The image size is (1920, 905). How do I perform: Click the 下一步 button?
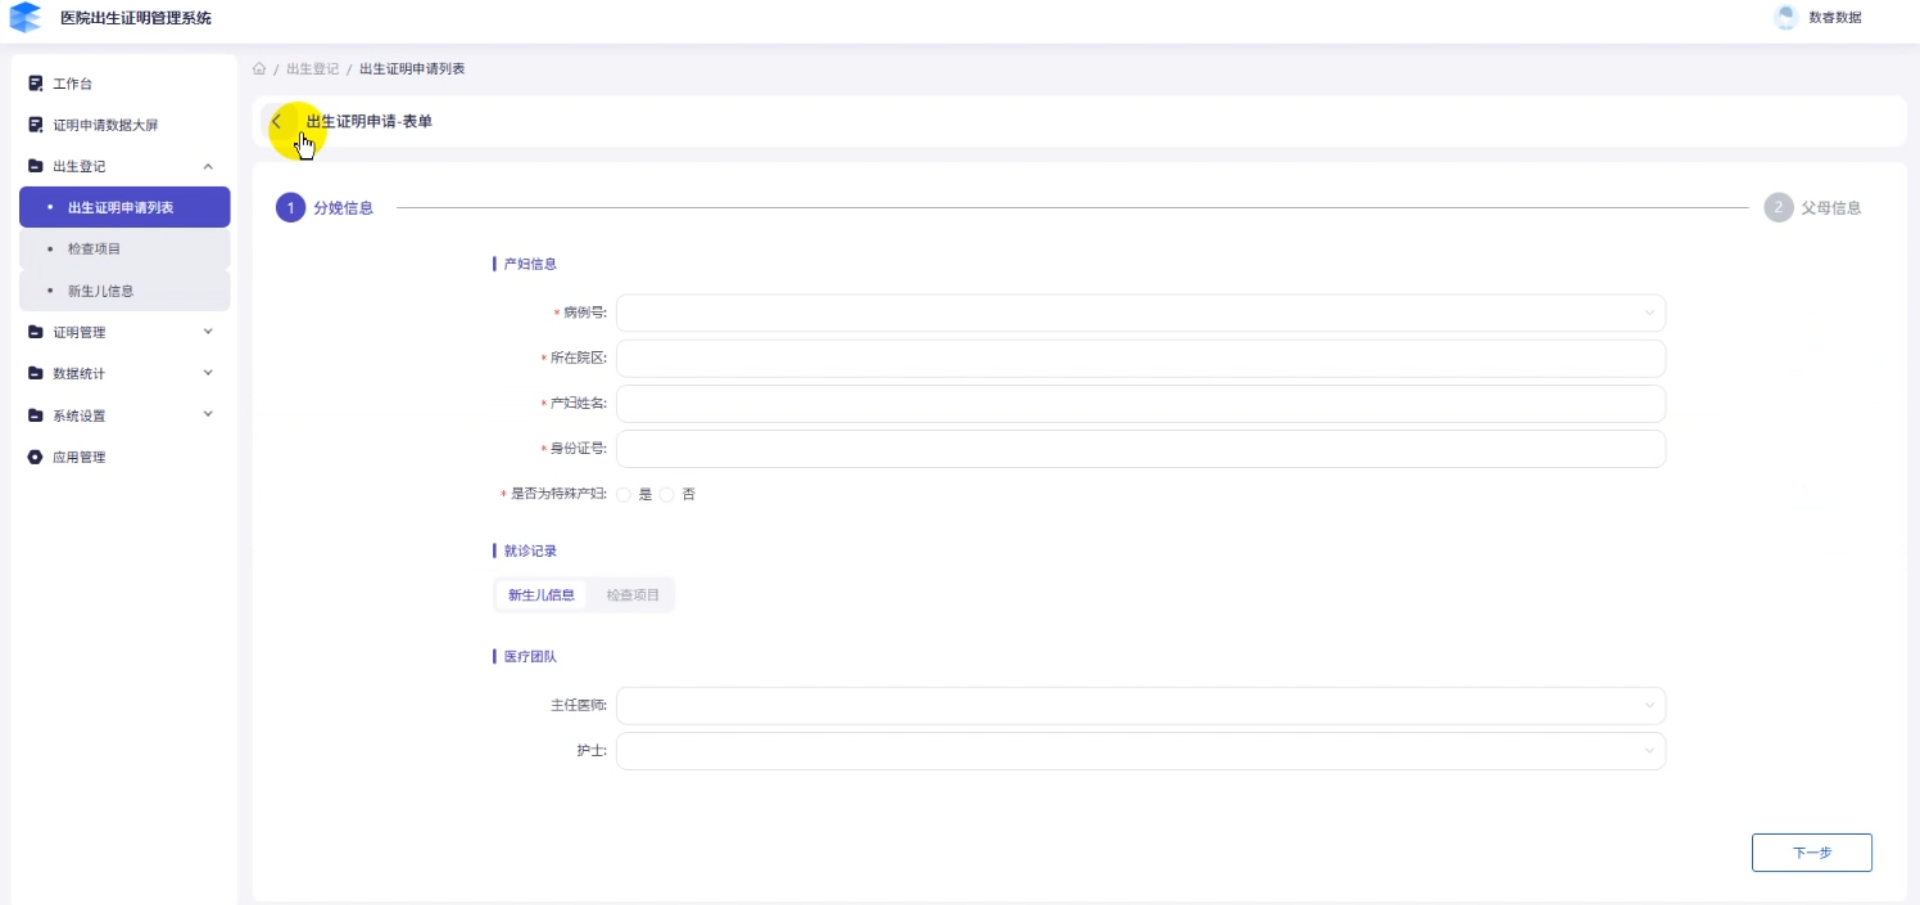[x=1811, y=853]
